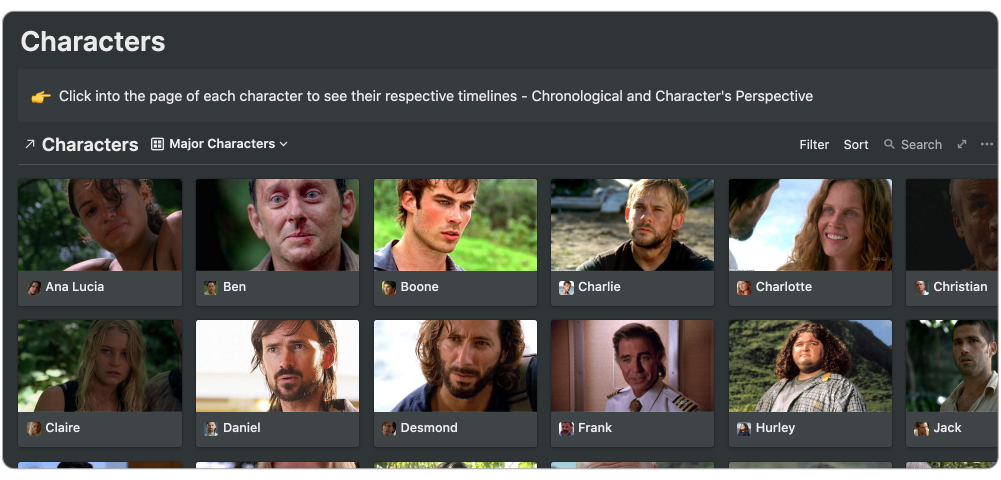Open the Daniel character title
The height and width of the screenshot is (480, 1001).
pyautogui.click(x=241, y=428)
